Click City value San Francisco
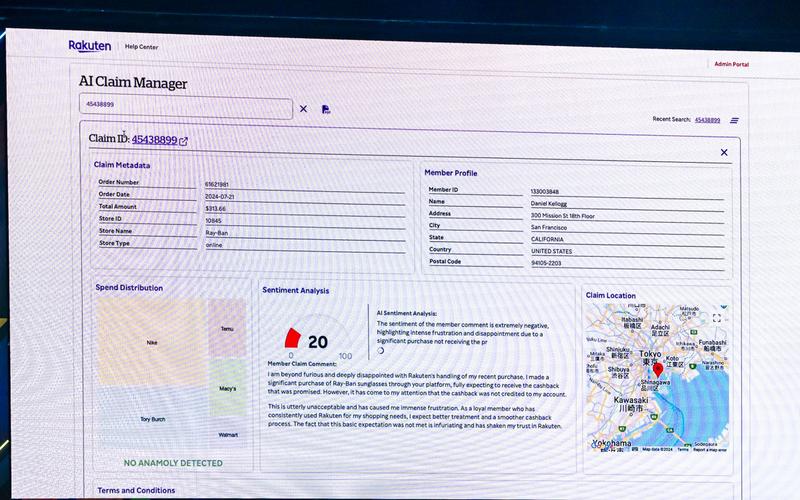This screenshot has width=800, height=500. coord(548,228)
